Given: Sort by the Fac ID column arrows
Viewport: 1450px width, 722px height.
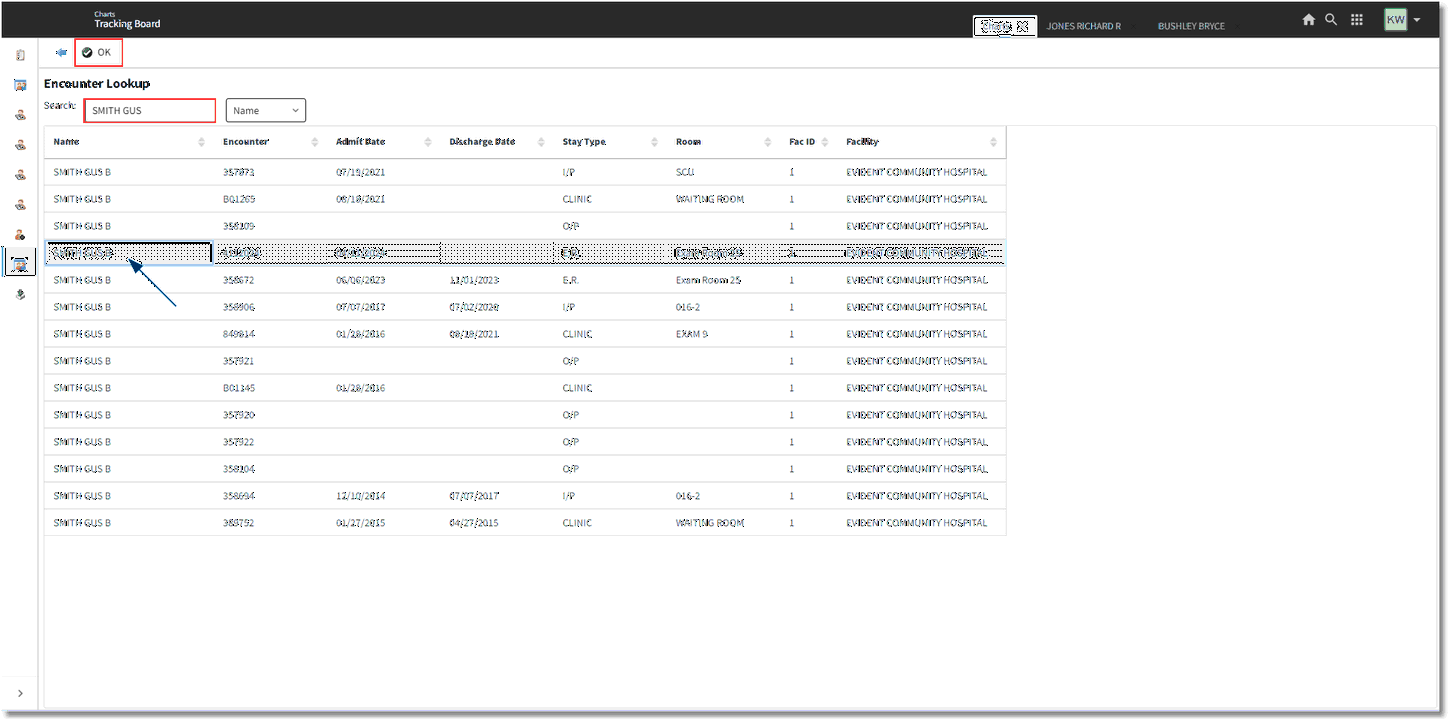Looking at the screenshot, I should [x=825, y=142].
